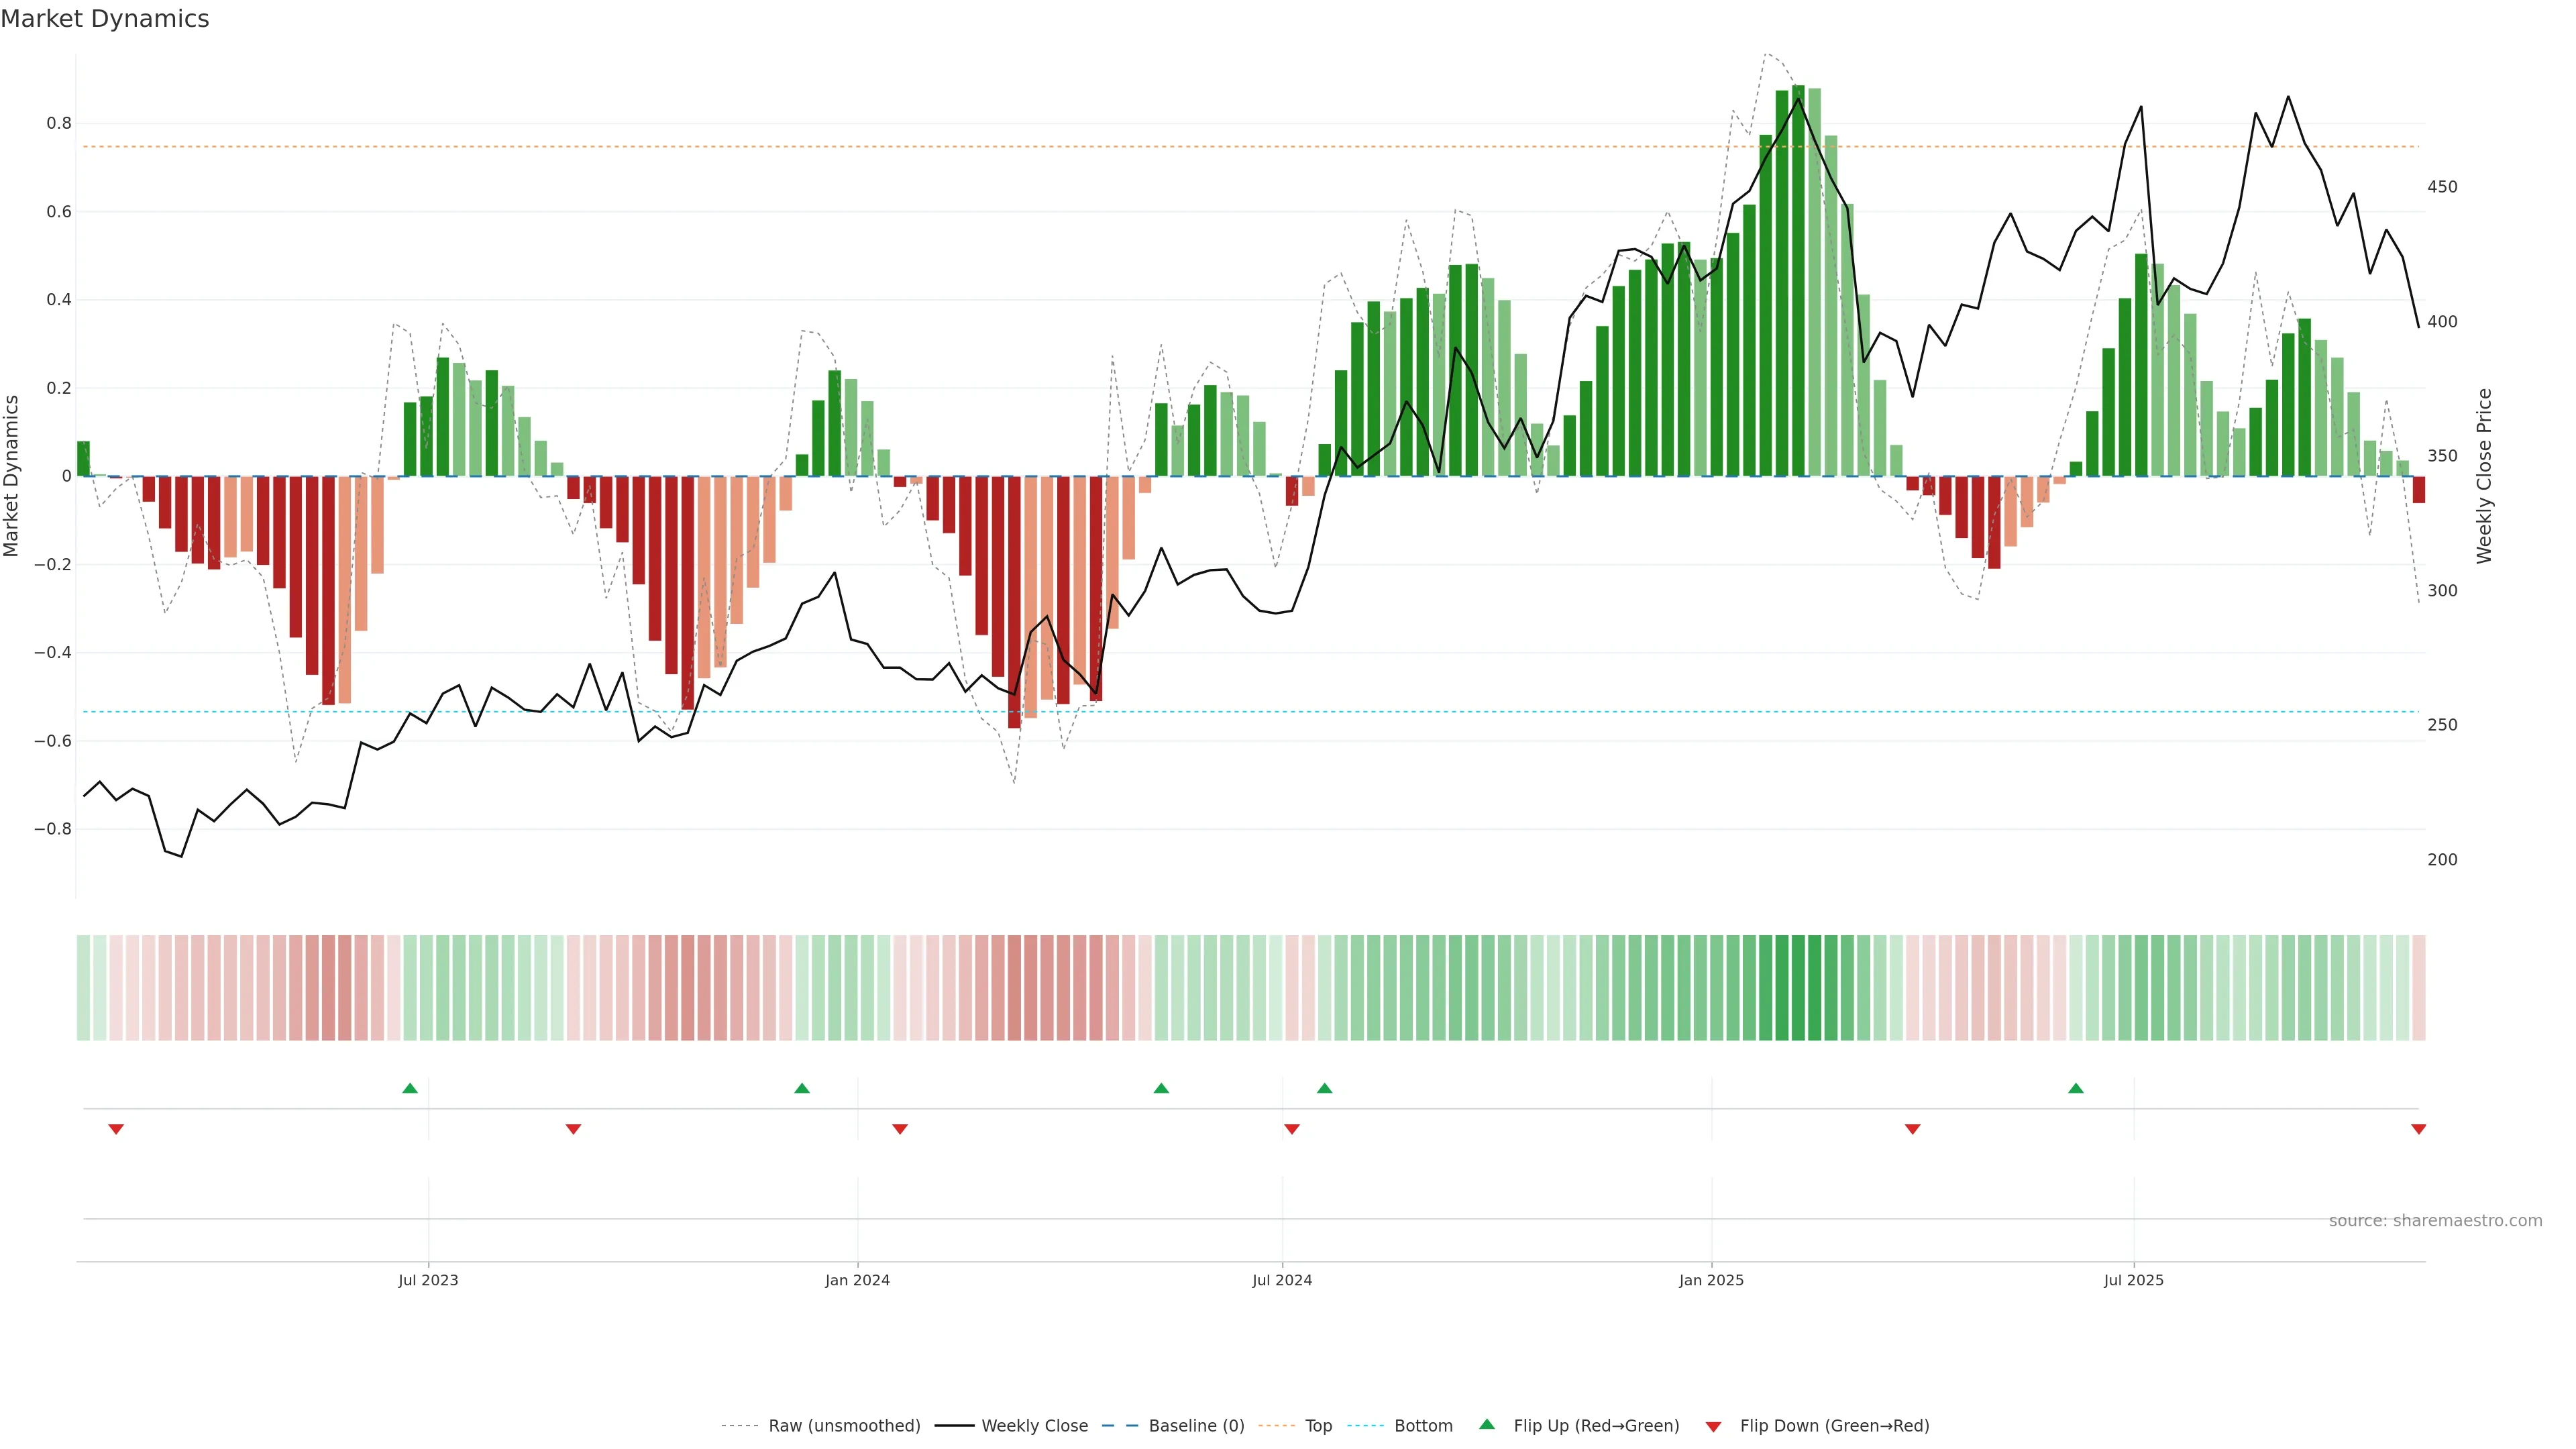Screen dimensions: 2576x1449
Task: Click the red flip-down marker just after Jul 2024
Action: pyautogui.click(x=1292, y=1129)
